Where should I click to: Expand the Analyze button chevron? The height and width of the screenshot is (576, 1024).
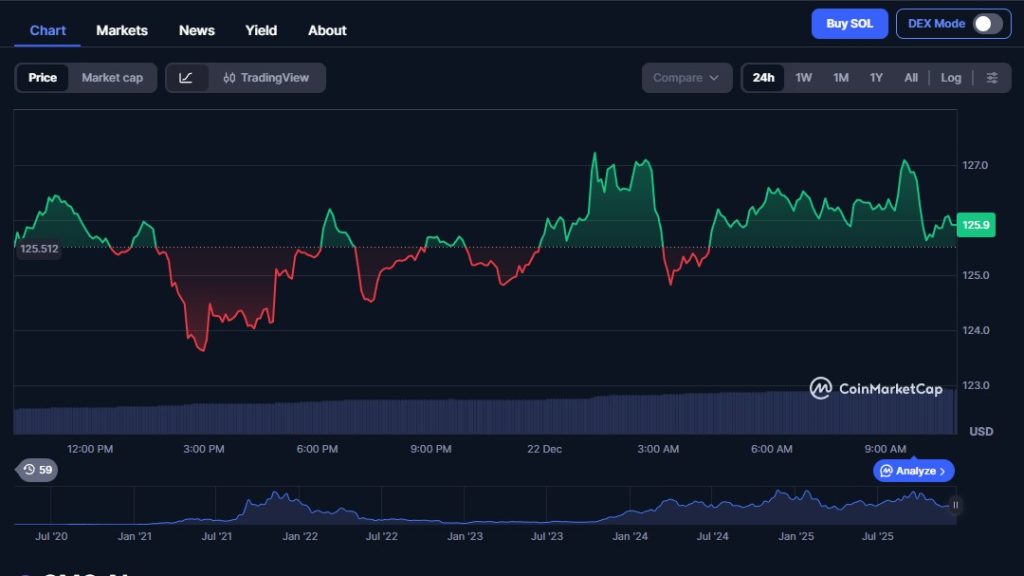point(942,471)
